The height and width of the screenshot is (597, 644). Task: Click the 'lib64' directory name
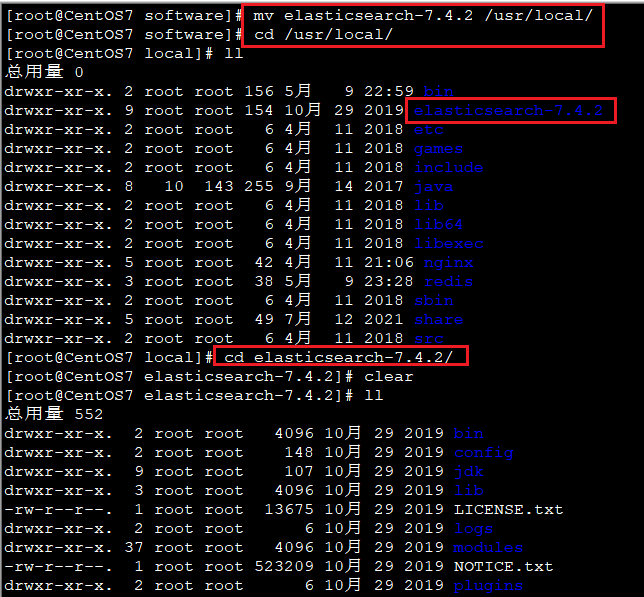pyautogui.click(x=438, y=225)
